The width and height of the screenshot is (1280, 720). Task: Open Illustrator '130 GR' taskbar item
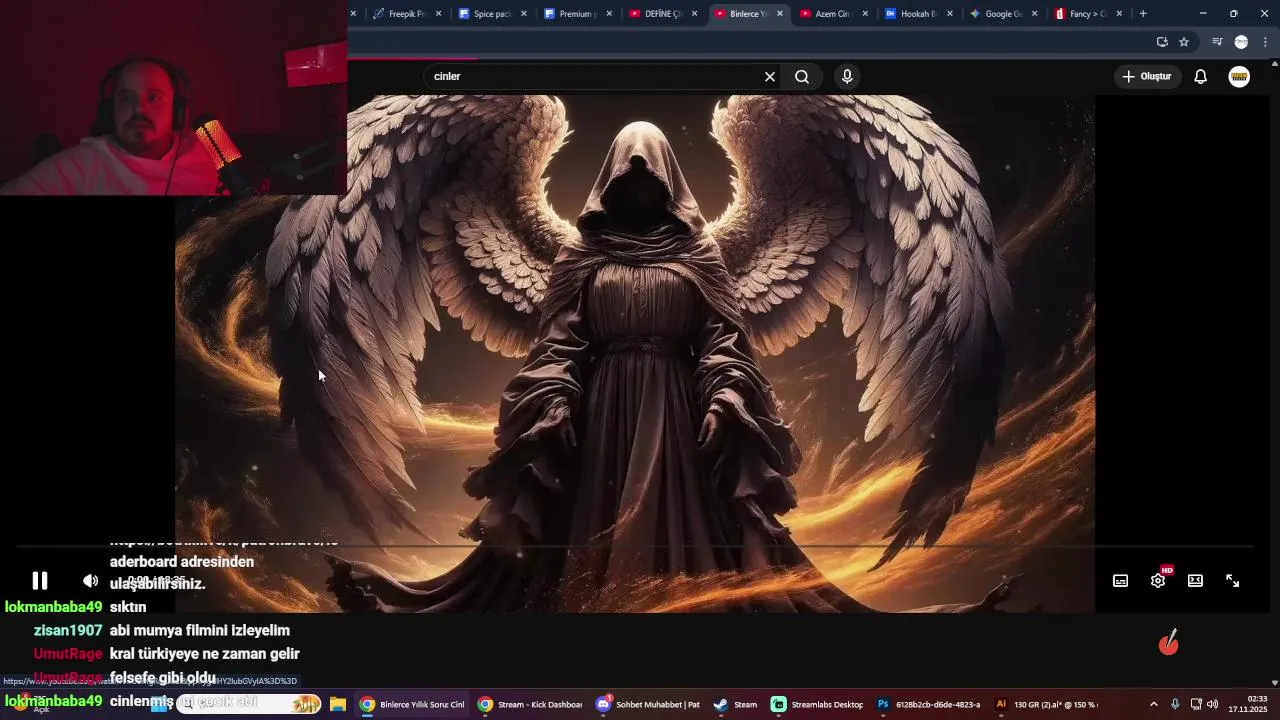[1046, 705]
